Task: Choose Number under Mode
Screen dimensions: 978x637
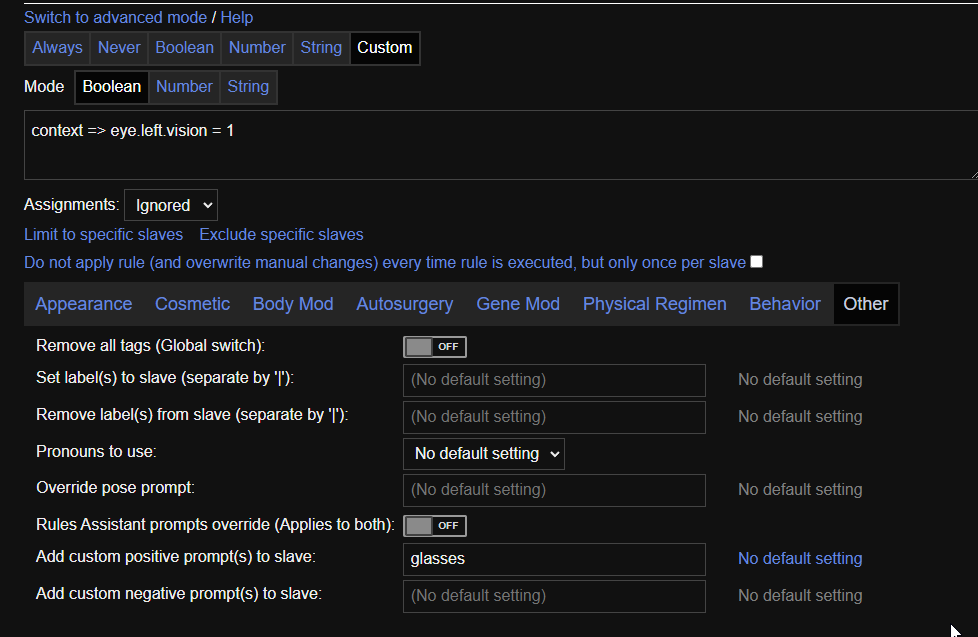Action: tap(184, 87)
